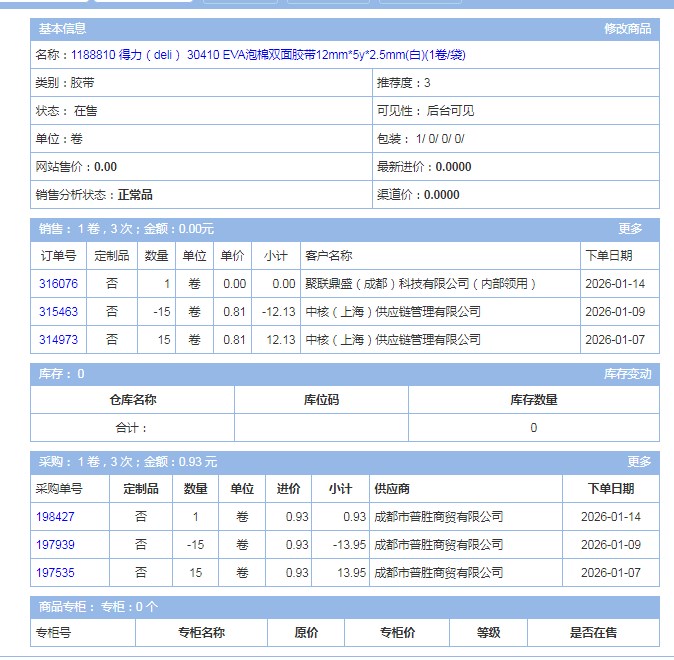Open purchase order 197535
674x660 pixels.
tap(55, 573)
